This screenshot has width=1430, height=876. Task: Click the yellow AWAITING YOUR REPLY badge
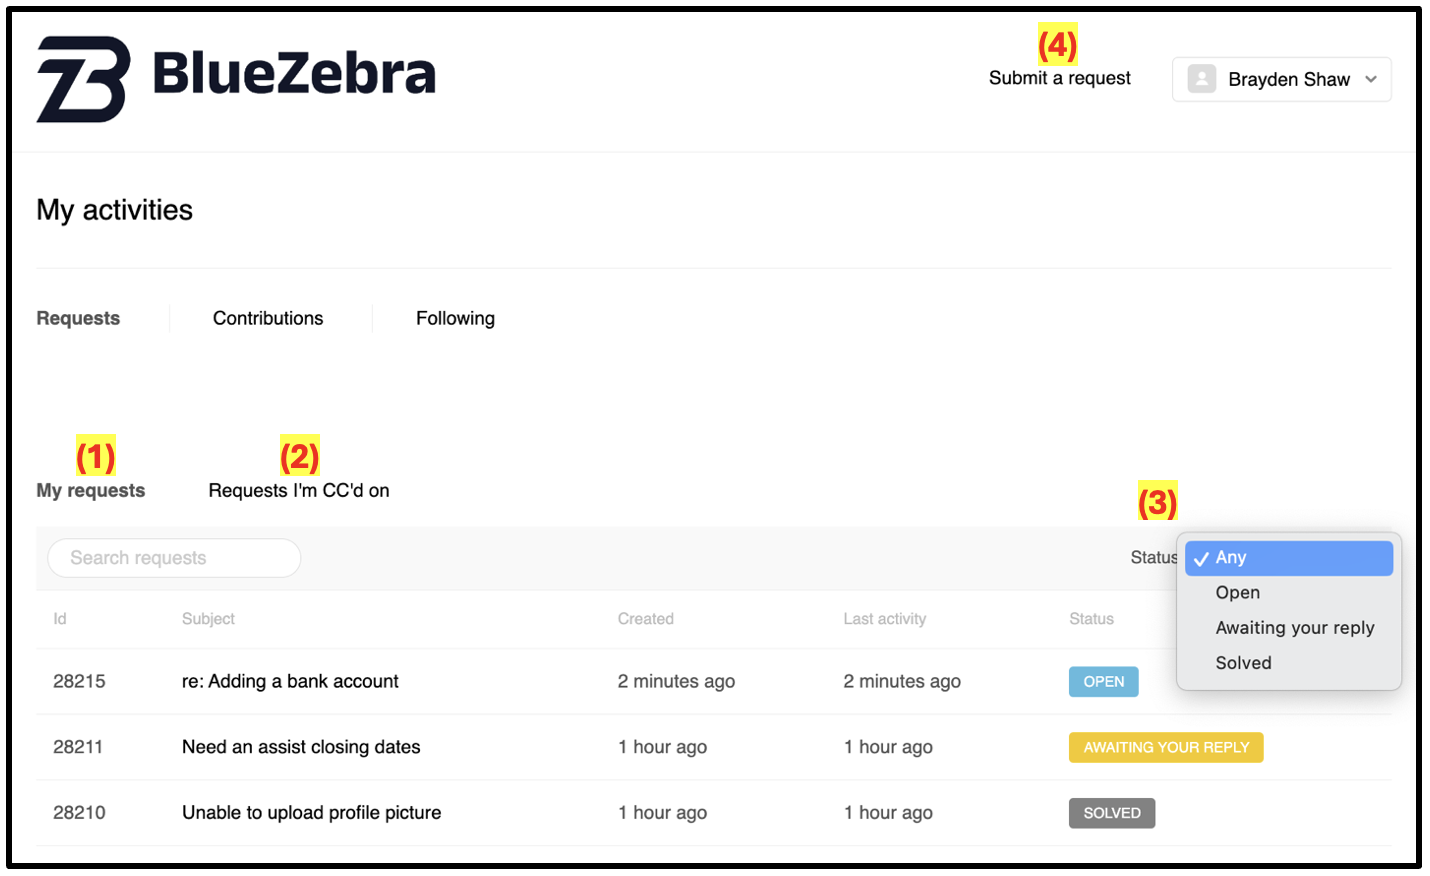pos(1166,747)
